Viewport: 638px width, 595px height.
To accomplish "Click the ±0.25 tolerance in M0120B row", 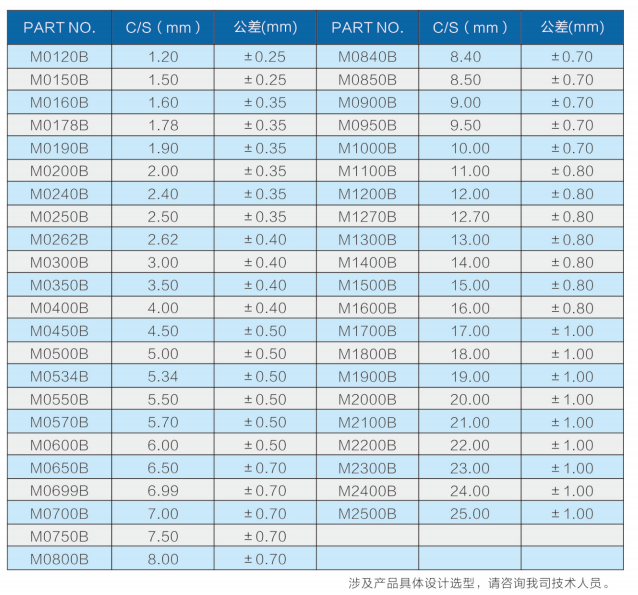I will pos(265,57).
